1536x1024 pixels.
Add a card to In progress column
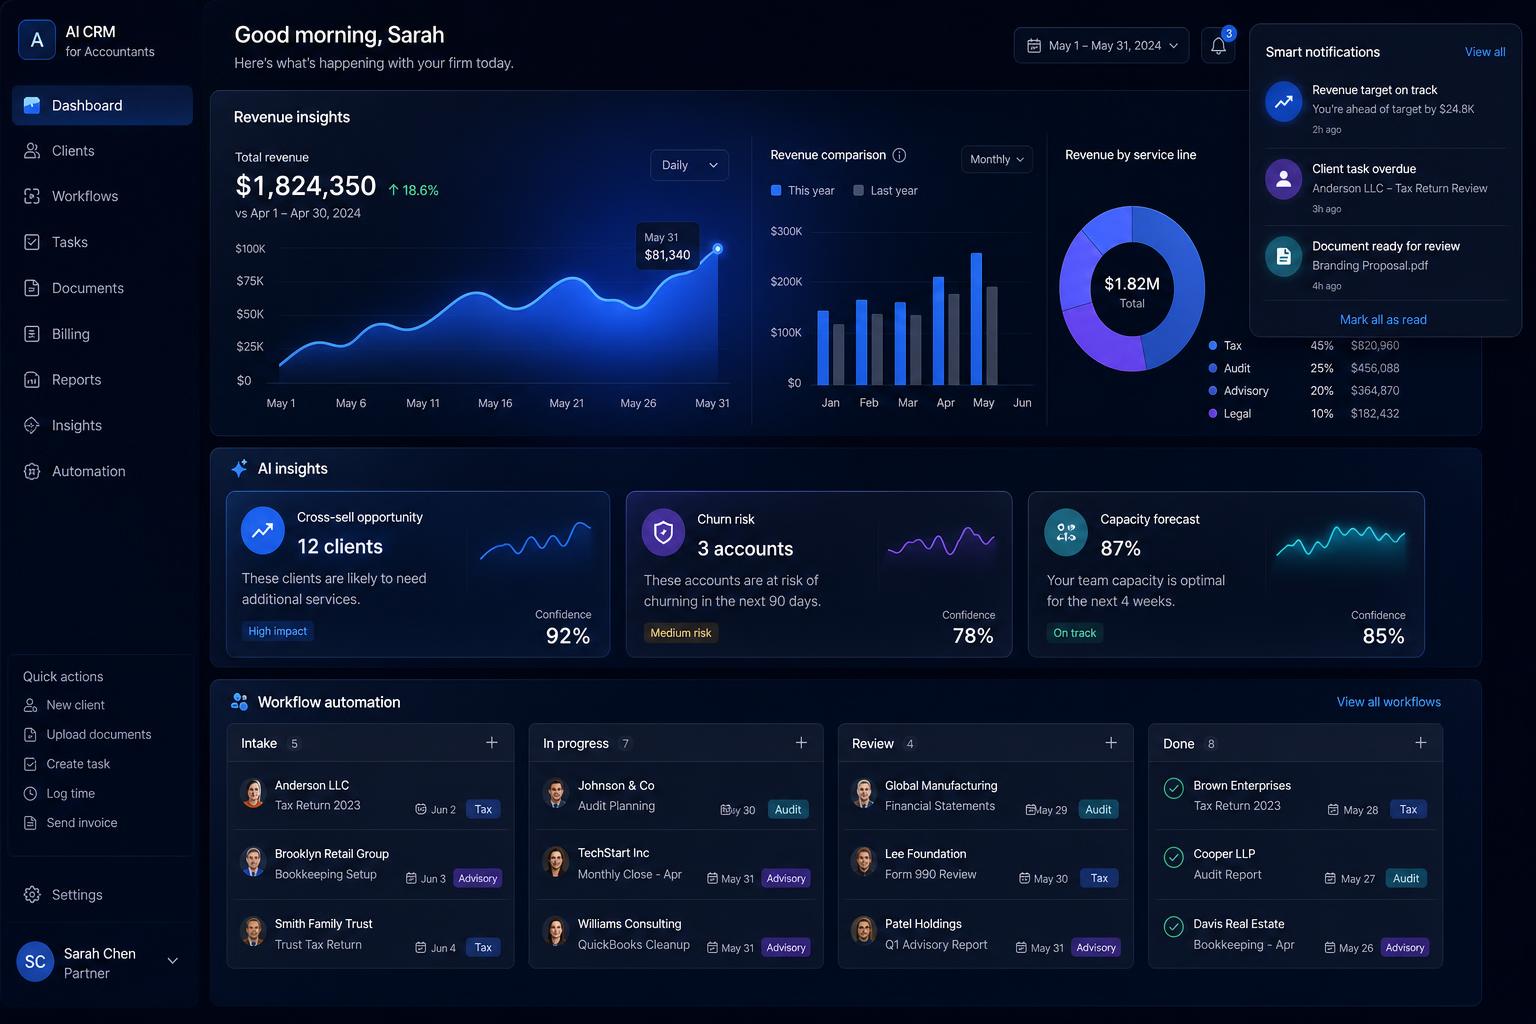801,743
